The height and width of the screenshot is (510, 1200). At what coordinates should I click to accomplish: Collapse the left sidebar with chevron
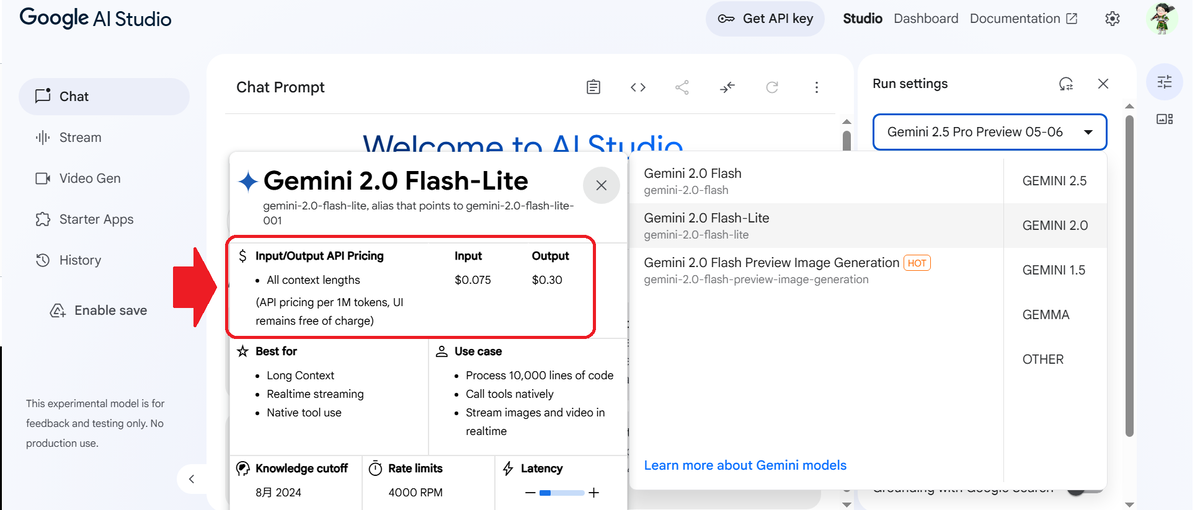point(191,479)
